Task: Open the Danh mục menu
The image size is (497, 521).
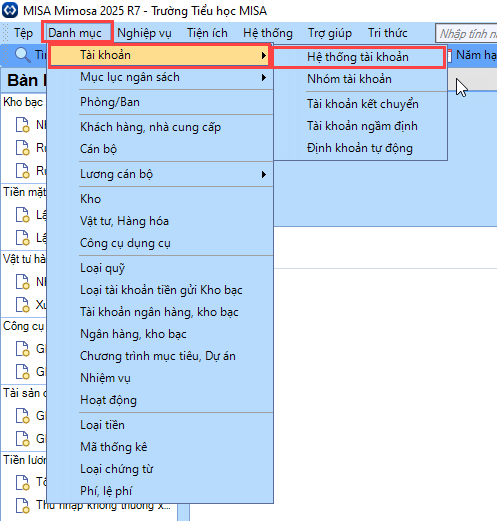Action: [x=77, y=33]
